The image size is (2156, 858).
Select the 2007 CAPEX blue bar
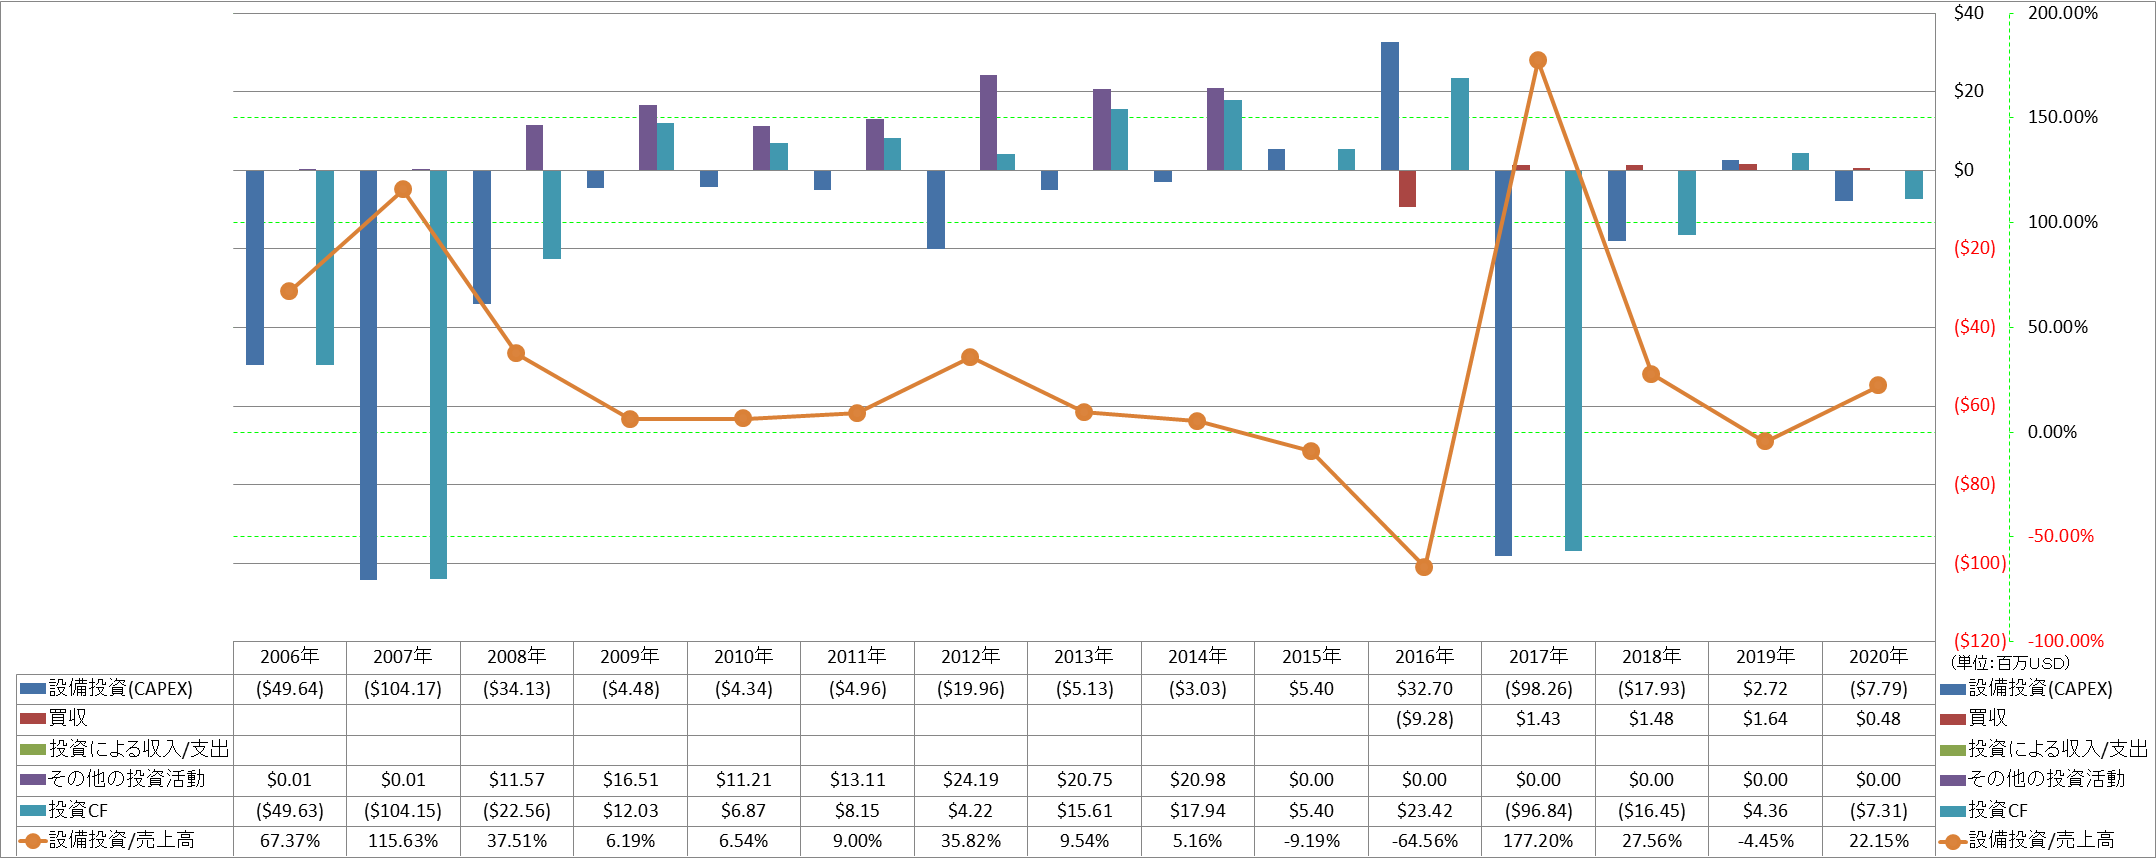click(x=368, y=375)
